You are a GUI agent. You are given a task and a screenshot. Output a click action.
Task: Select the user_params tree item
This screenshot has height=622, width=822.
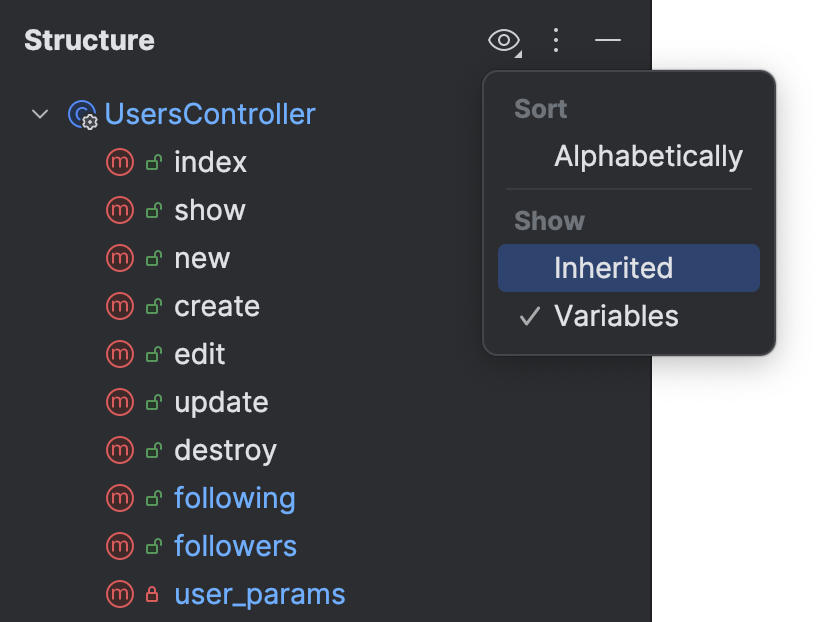tap(259, 594)
